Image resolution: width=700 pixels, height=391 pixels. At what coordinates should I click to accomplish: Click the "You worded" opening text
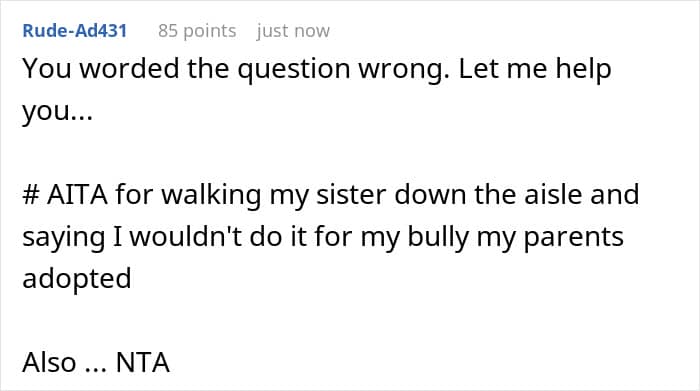101,69
